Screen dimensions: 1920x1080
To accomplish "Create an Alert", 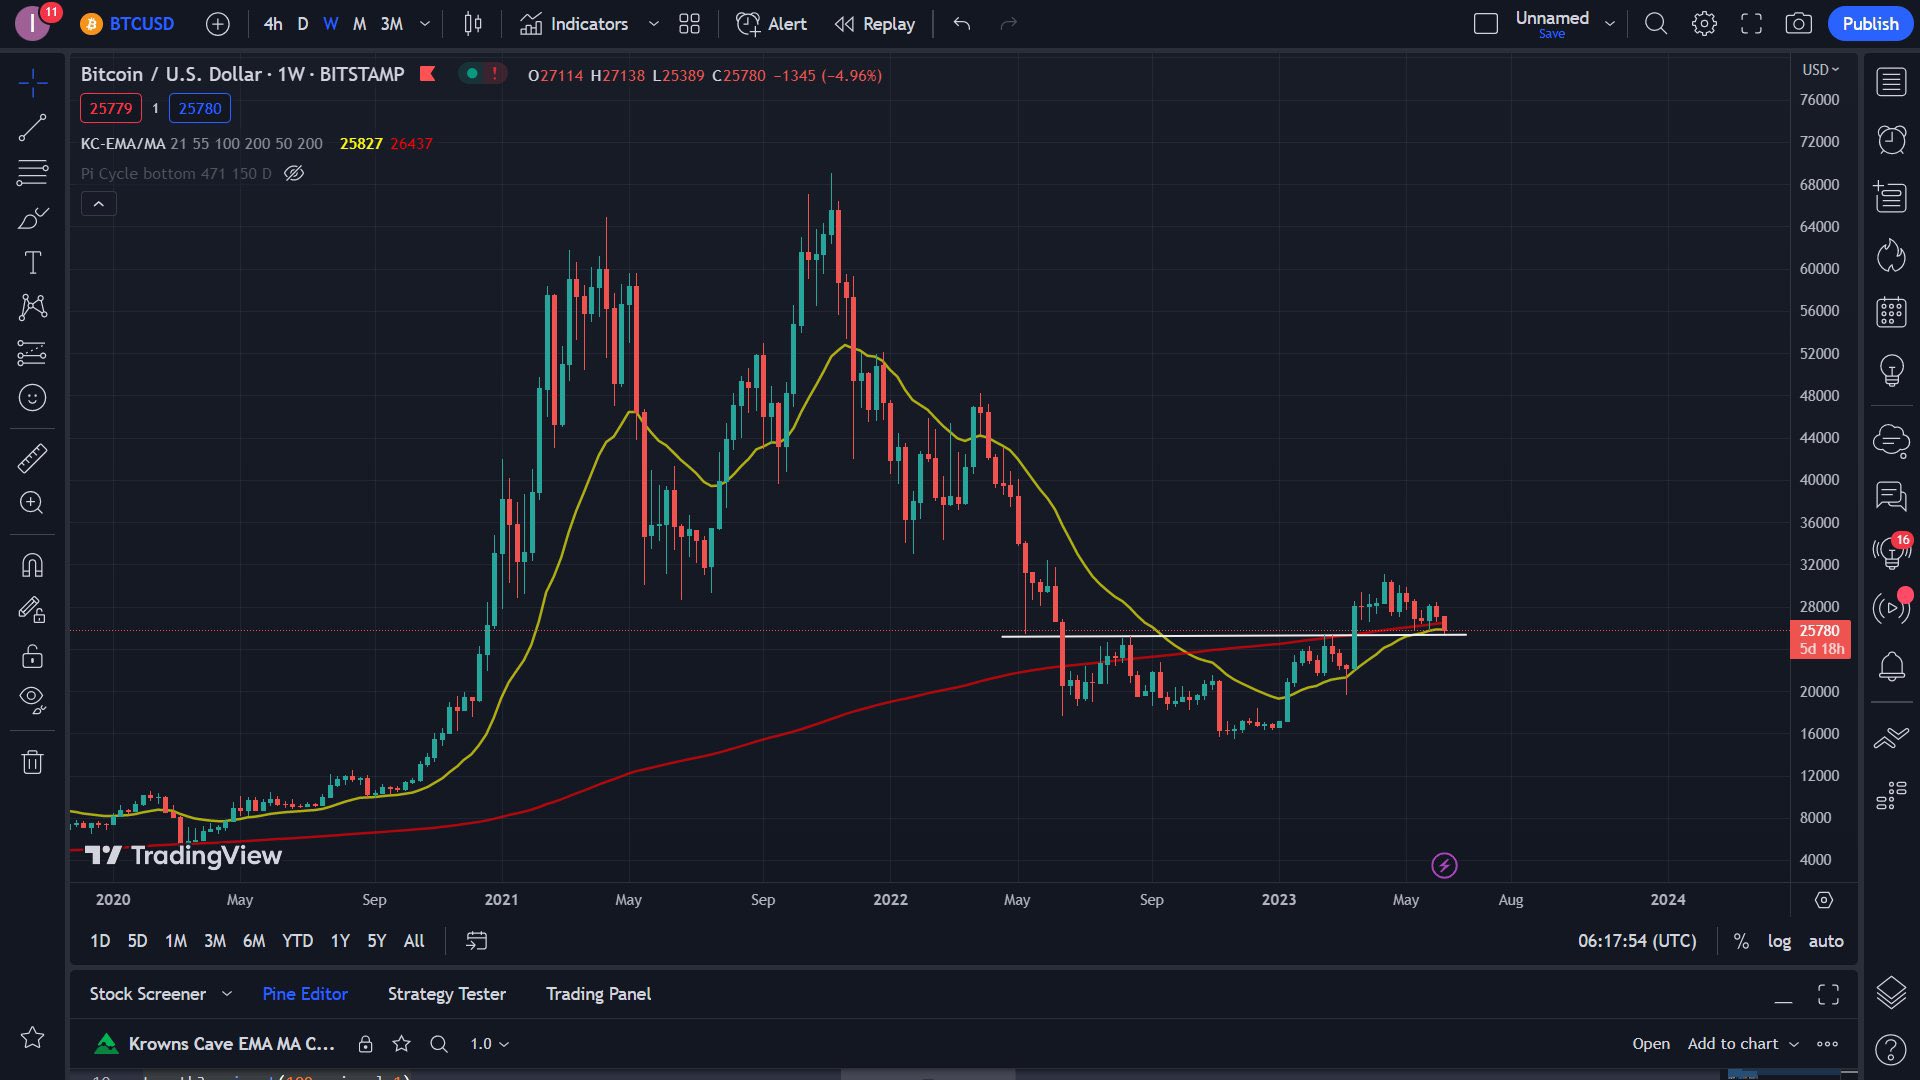I will [x=771, y=24].
